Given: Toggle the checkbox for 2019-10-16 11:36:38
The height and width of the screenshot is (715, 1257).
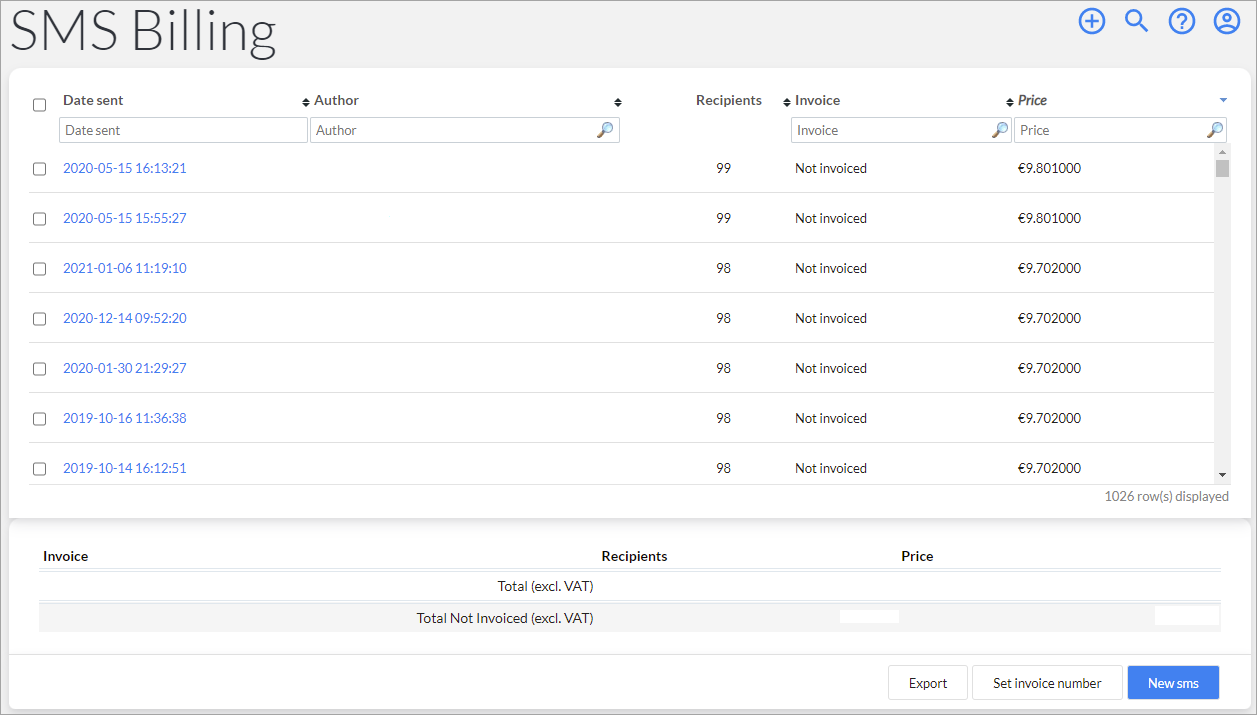Looking at the screenshot, I should pos(40,419).
